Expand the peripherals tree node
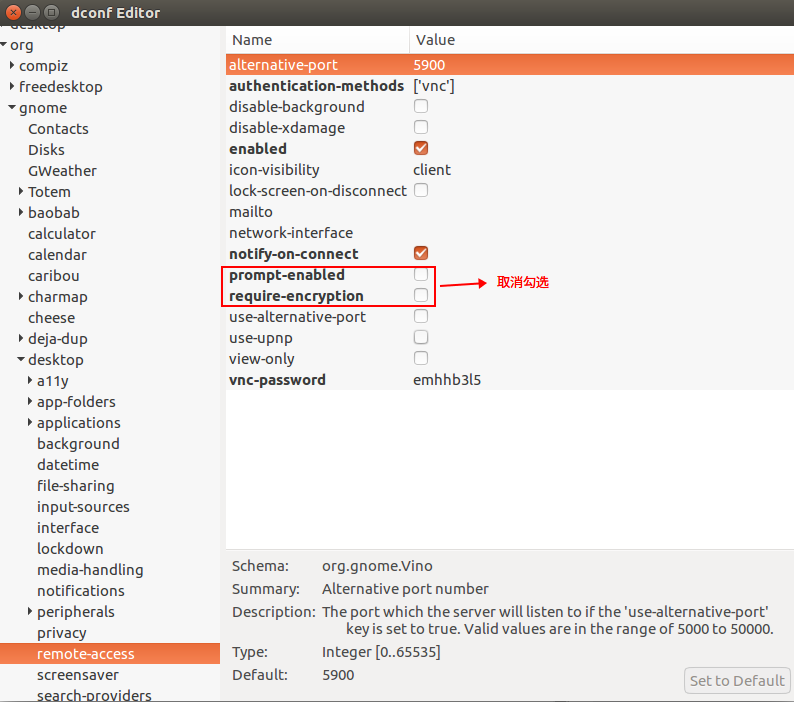Screen dimensions: 794x702 (x=30, y=611)
